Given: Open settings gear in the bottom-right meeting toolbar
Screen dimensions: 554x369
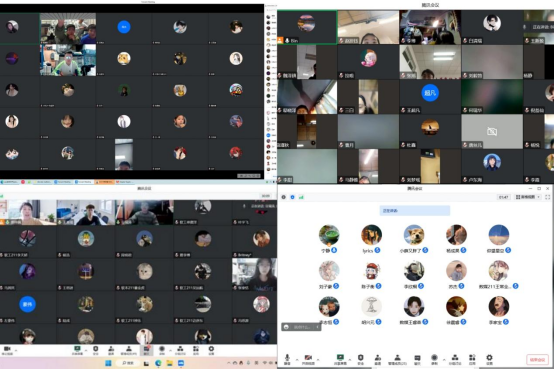Looking at the screenshot, I should [x=489, y=359].
